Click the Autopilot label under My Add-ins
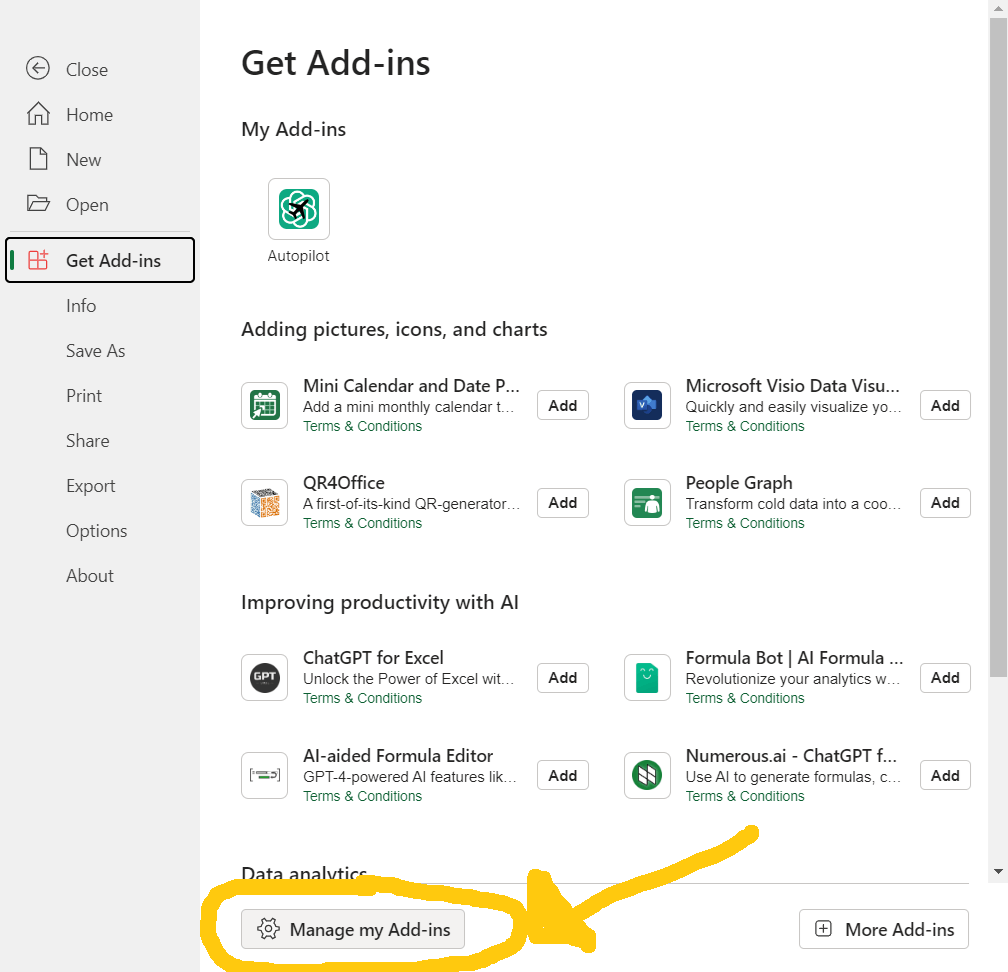 (x=298, y=256)
